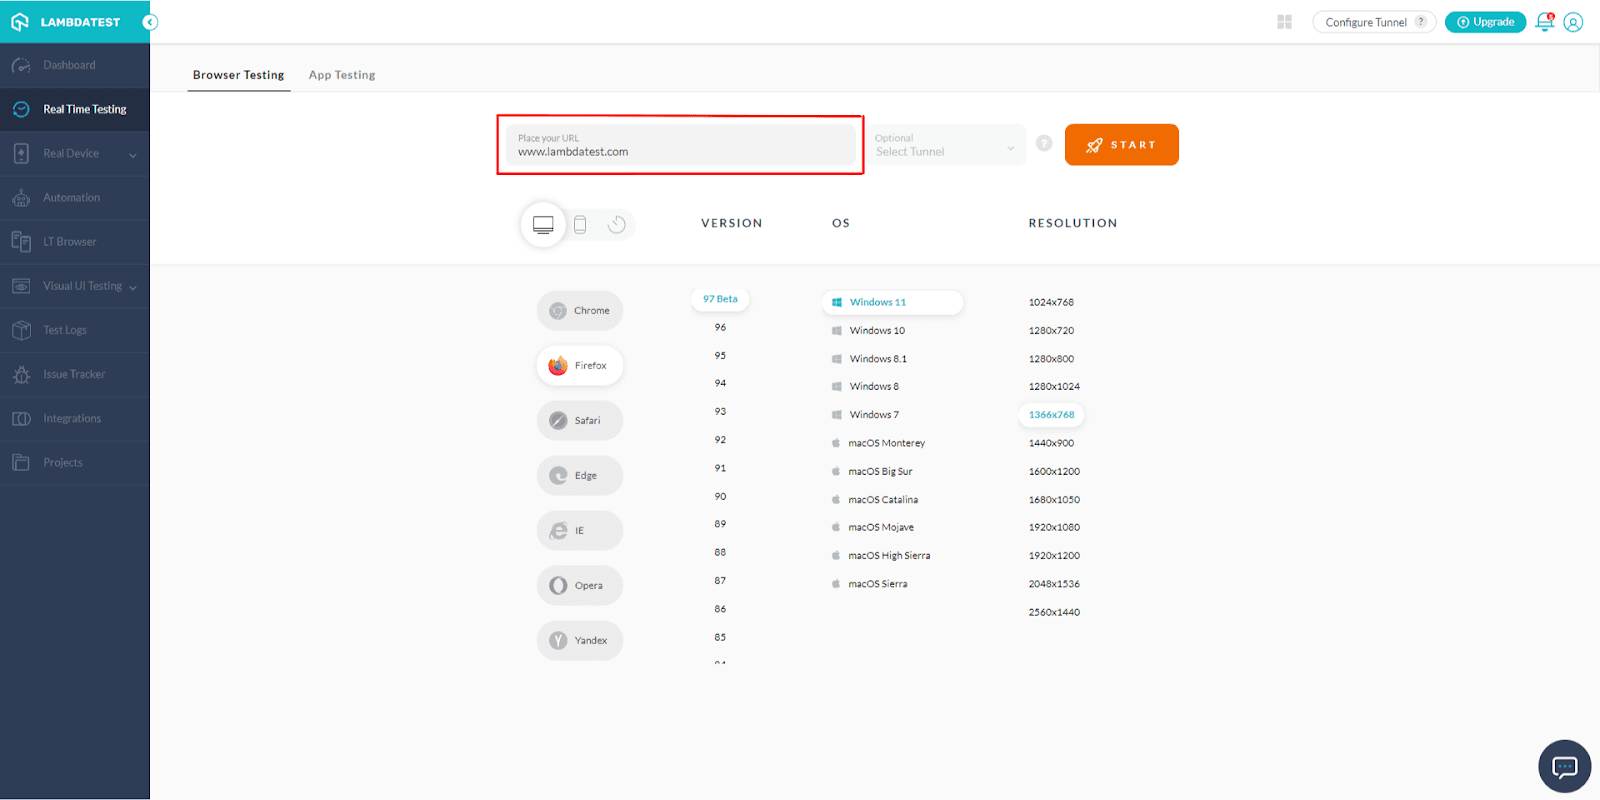Open the Dashboard sidebar item
This screenshot has height=800, width=1600.
pyautogui.click(x=75, y=65)
